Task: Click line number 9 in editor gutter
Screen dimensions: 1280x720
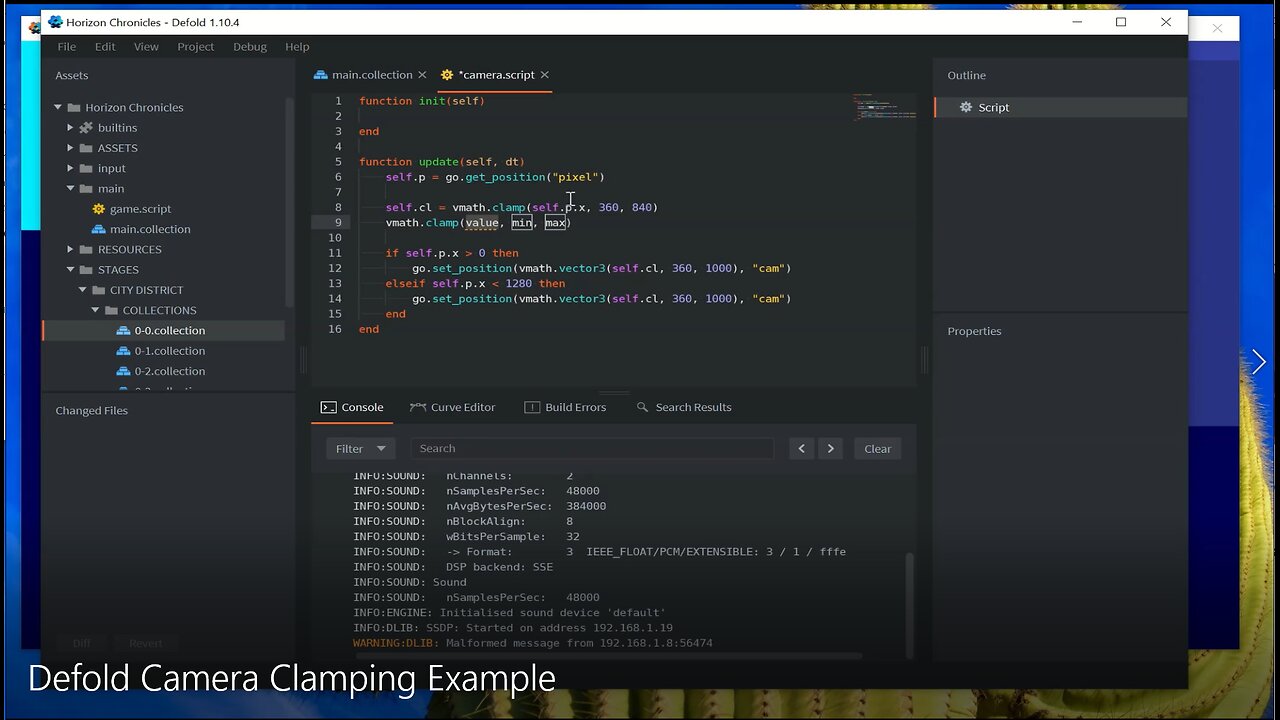Action: pyautogui.click(x=338, y=222)
